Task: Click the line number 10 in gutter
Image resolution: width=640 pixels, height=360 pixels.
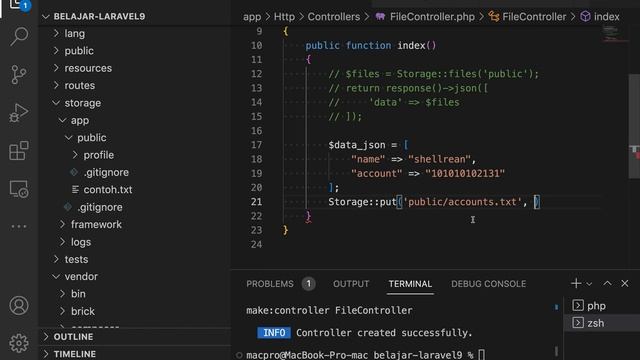Action: (256, 45)
